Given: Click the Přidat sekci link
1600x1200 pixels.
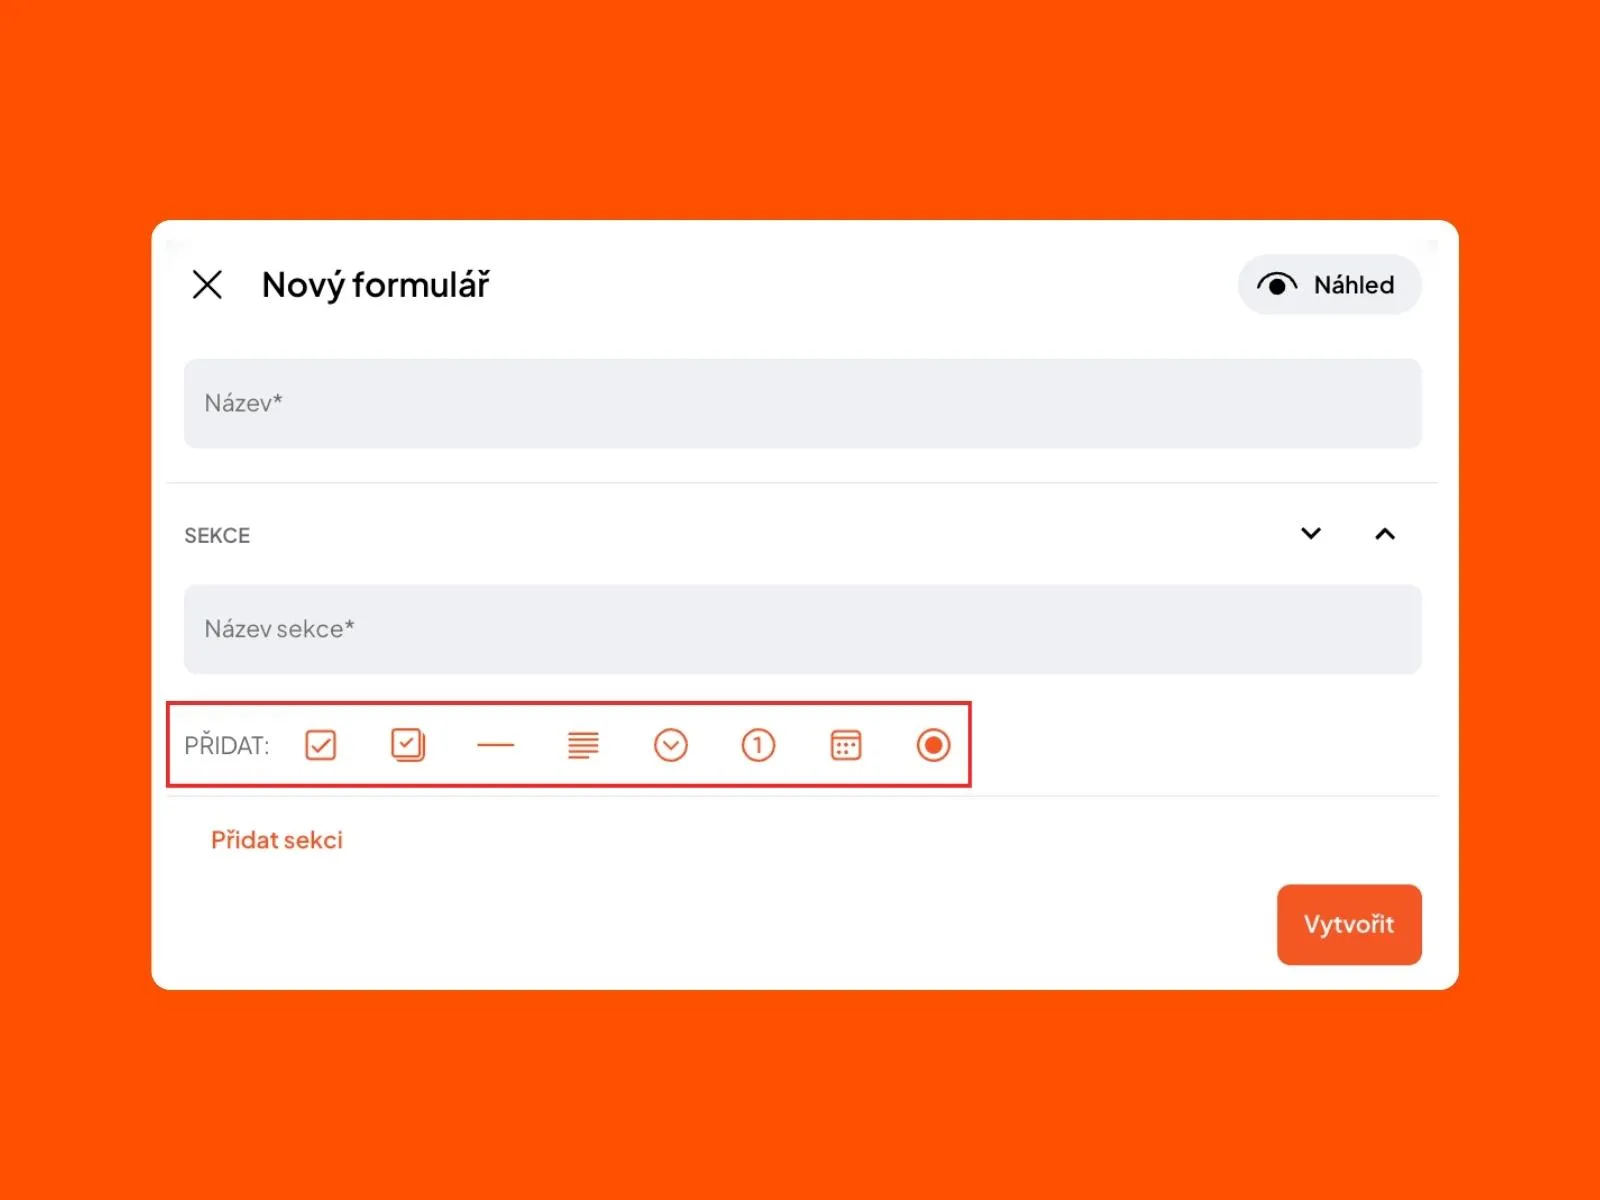Looking at the screenshot, I should pos(277,840).
